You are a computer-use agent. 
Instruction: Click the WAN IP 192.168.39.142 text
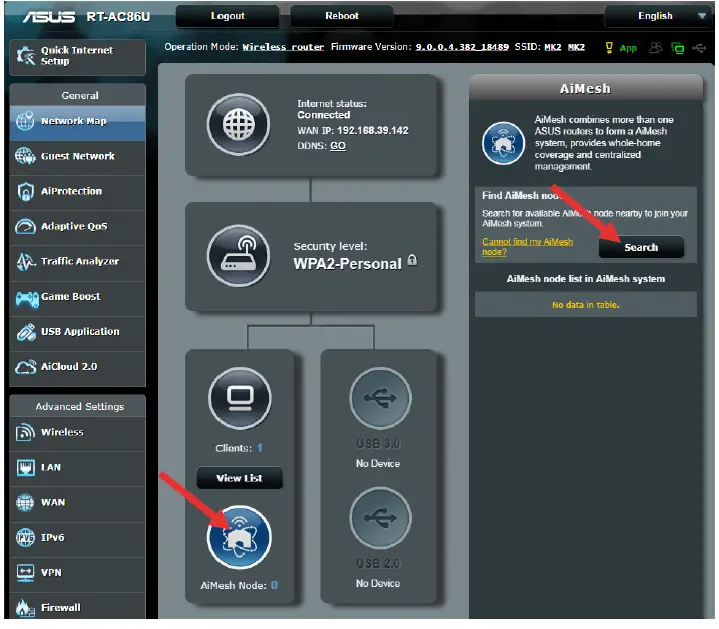click(x=372, y=131)
